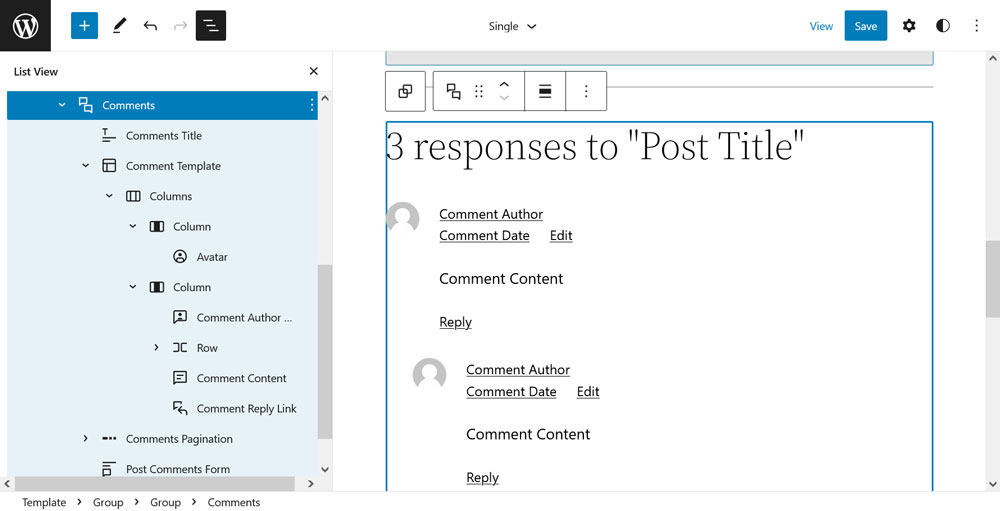Viewport: 1000px width, 511px height.
Task: Open the WordPress logo menu
Action: point(26,26)
